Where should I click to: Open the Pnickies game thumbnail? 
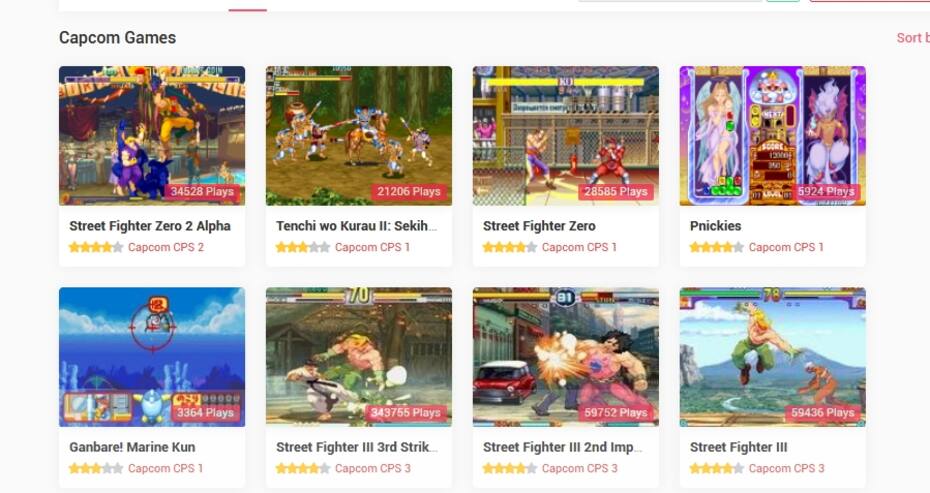pos(772,136)
